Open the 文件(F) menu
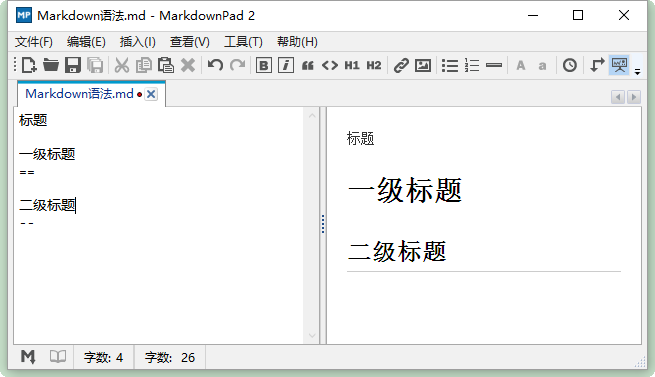Image resolution: width=655 pixels, height=377 pixels. coord(34,42)
